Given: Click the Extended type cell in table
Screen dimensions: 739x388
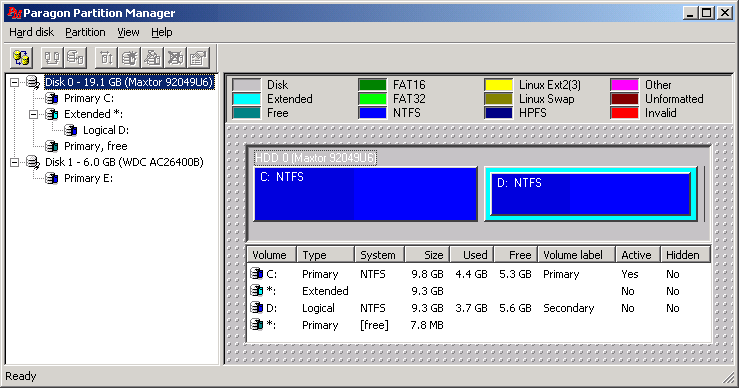Looking at the screenshot, I should pyautogui.click(x=325, y=291).
